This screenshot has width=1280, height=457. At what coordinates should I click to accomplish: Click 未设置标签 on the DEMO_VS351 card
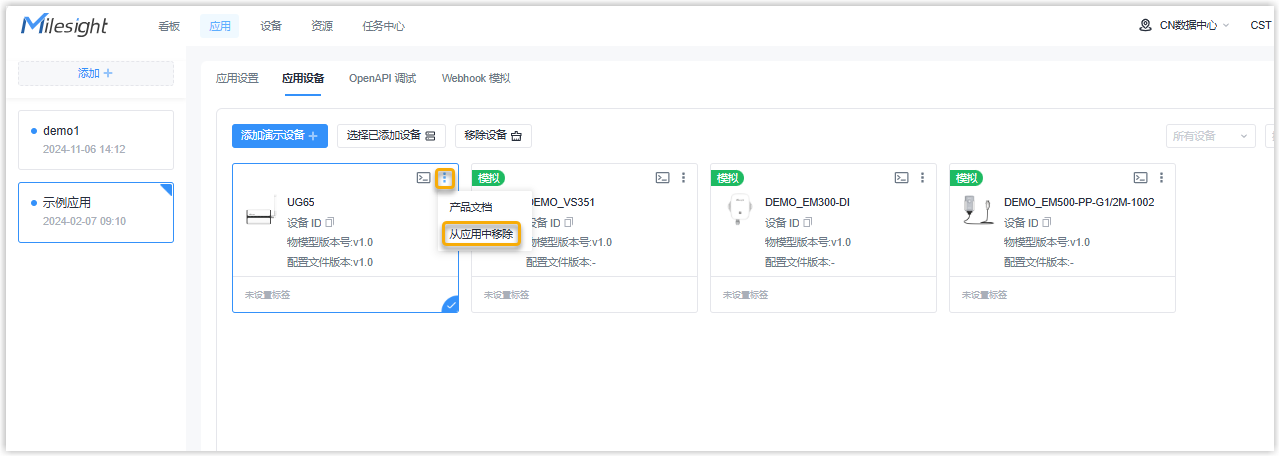pyautogui.click(x=506, y=295)
